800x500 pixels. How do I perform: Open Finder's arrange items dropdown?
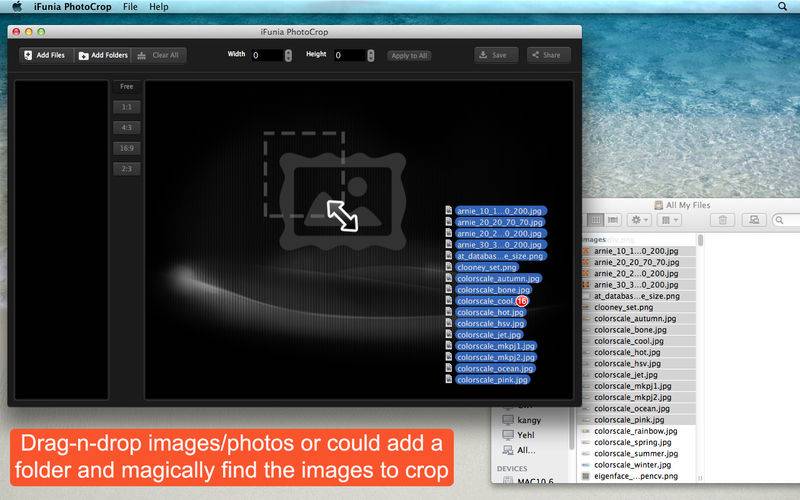point(669,220)
